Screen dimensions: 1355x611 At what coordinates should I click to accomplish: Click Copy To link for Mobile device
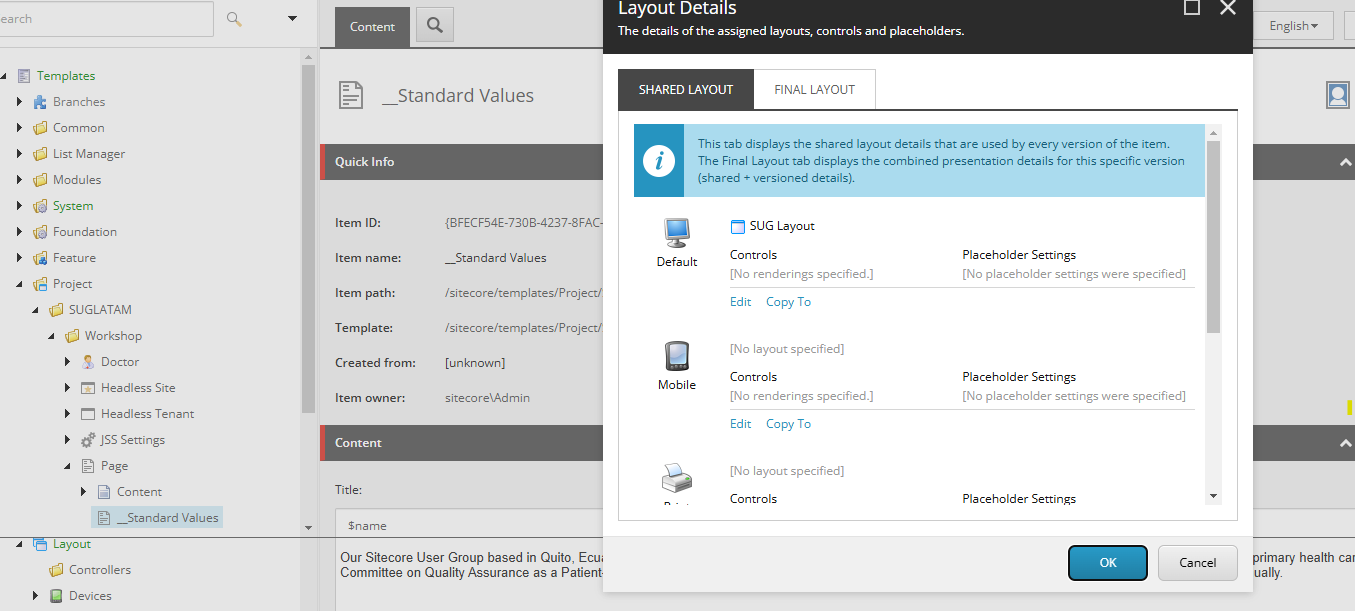click(x=788, y=424)
